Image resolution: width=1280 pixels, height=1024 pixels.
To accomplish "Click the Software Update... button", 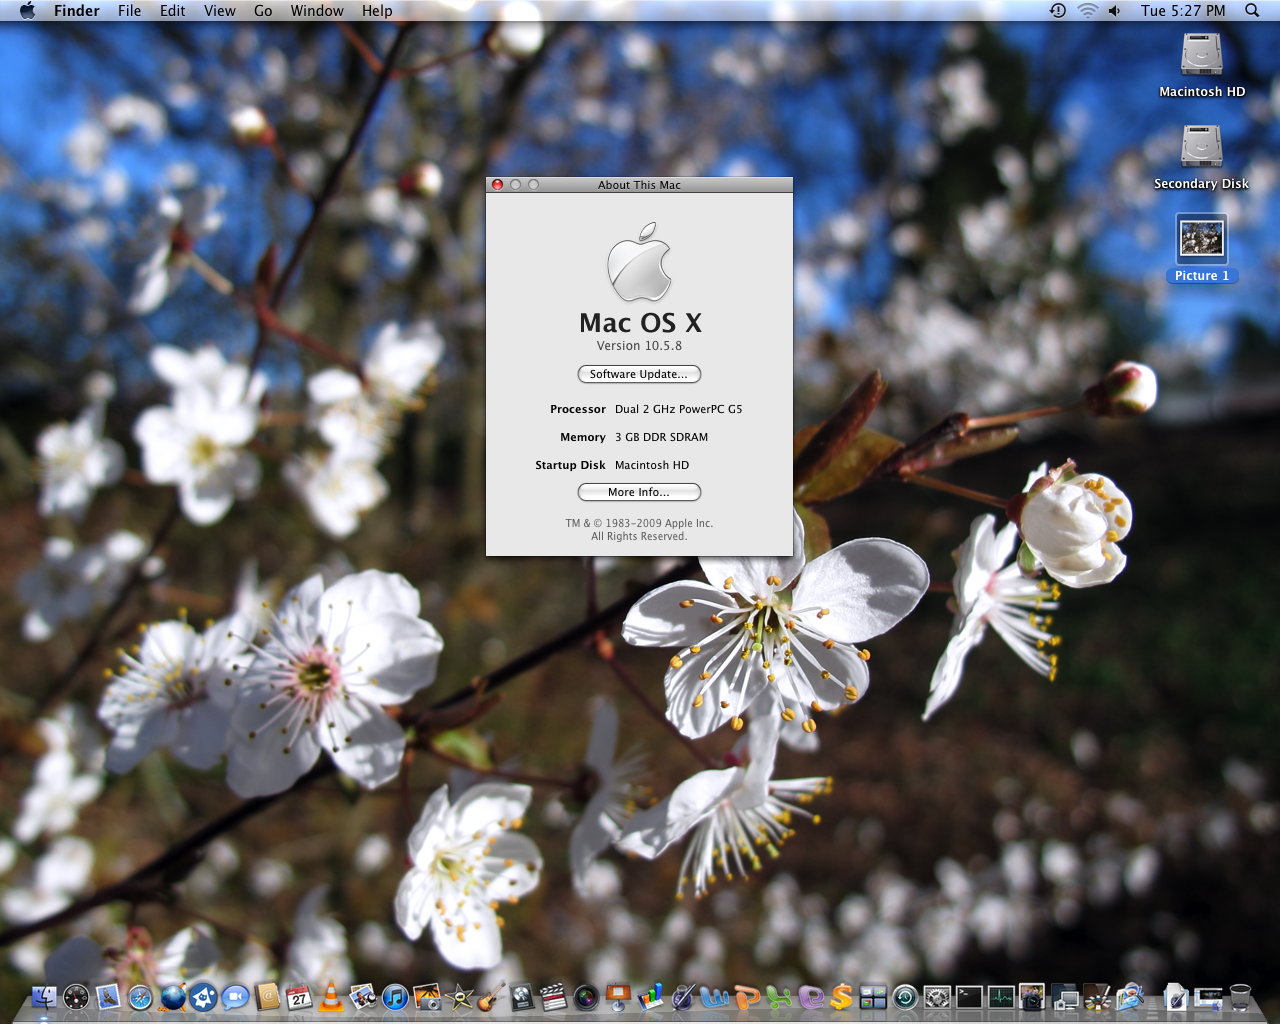I will [639, 374].
